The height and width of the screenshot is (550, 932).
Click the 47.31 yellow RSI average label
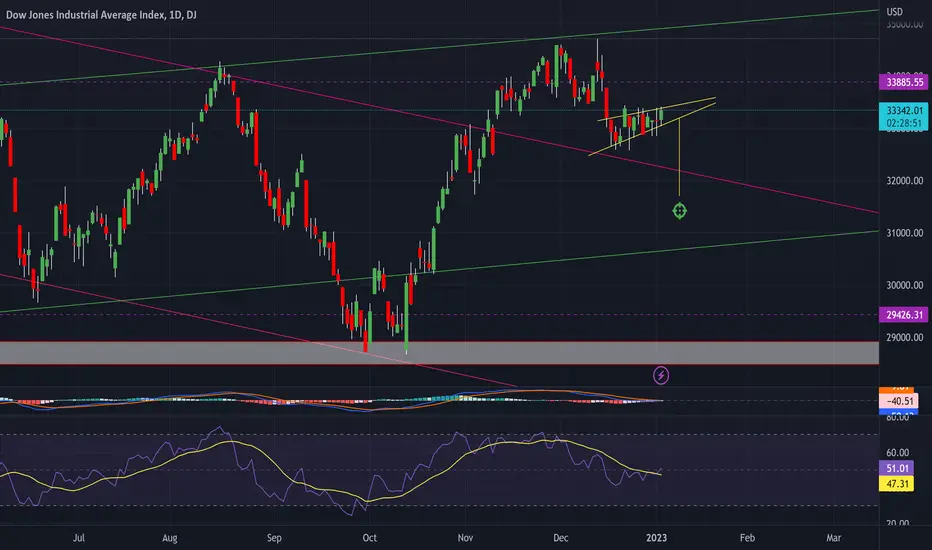click(x=897, y=483)
